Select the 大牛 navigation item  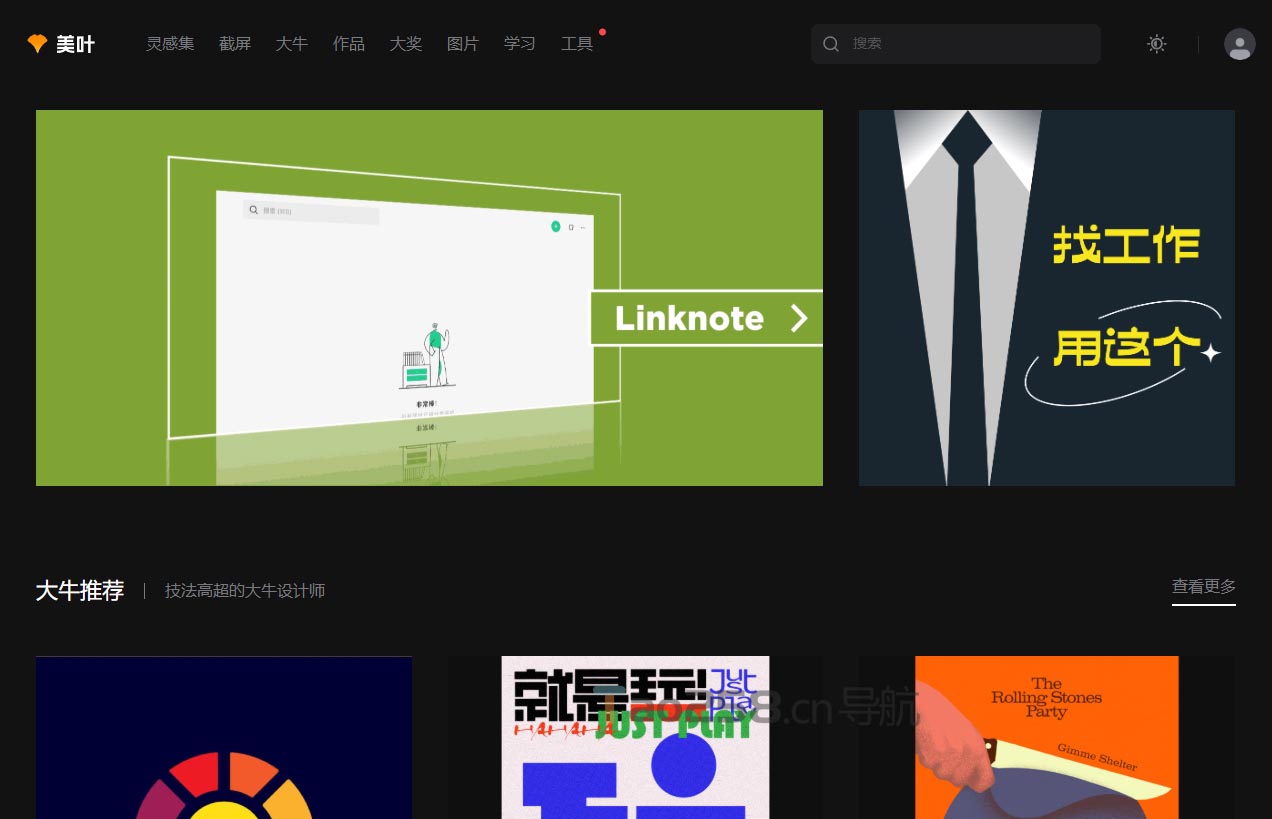[292, 44]
